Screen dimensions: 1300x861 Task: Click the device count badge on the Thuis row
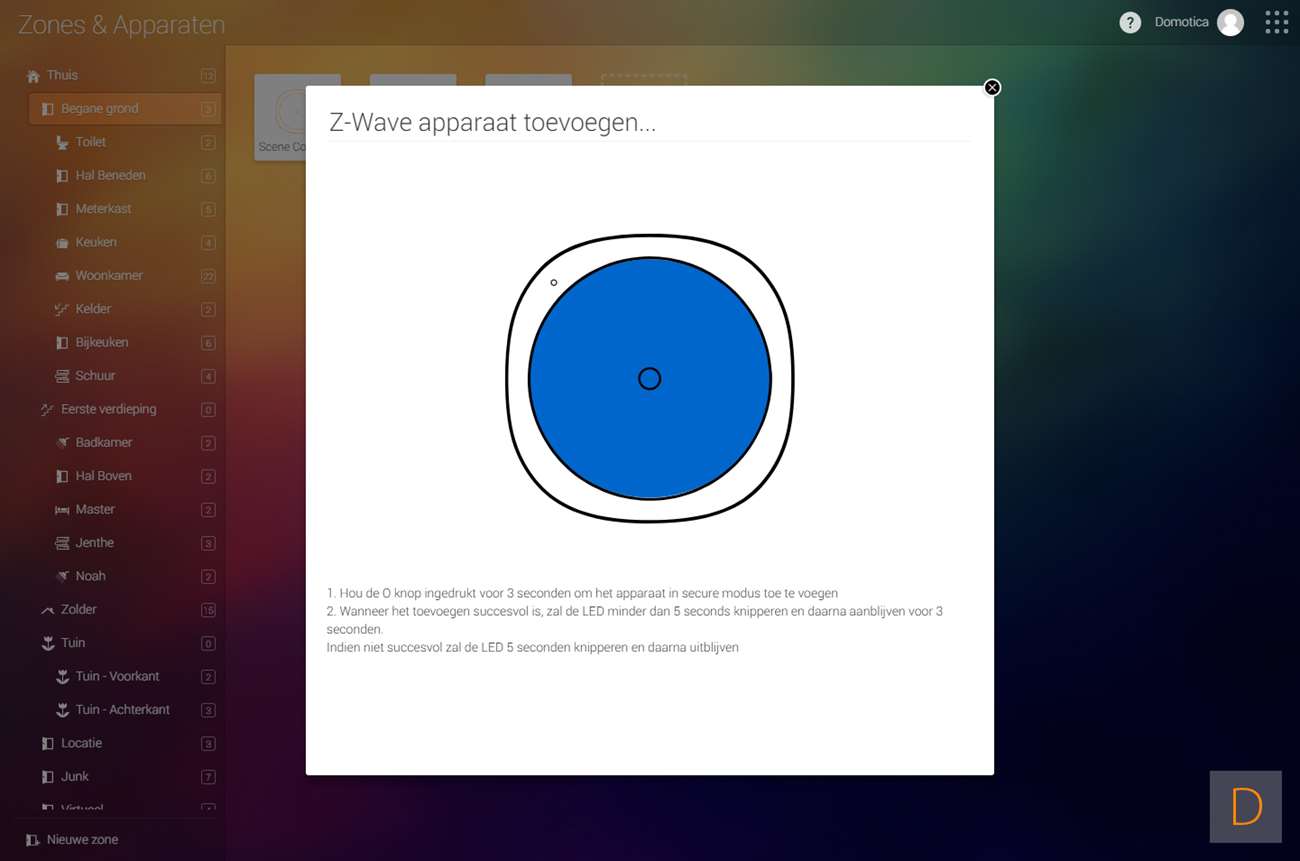pyautogui.click(x=208, y=76)
